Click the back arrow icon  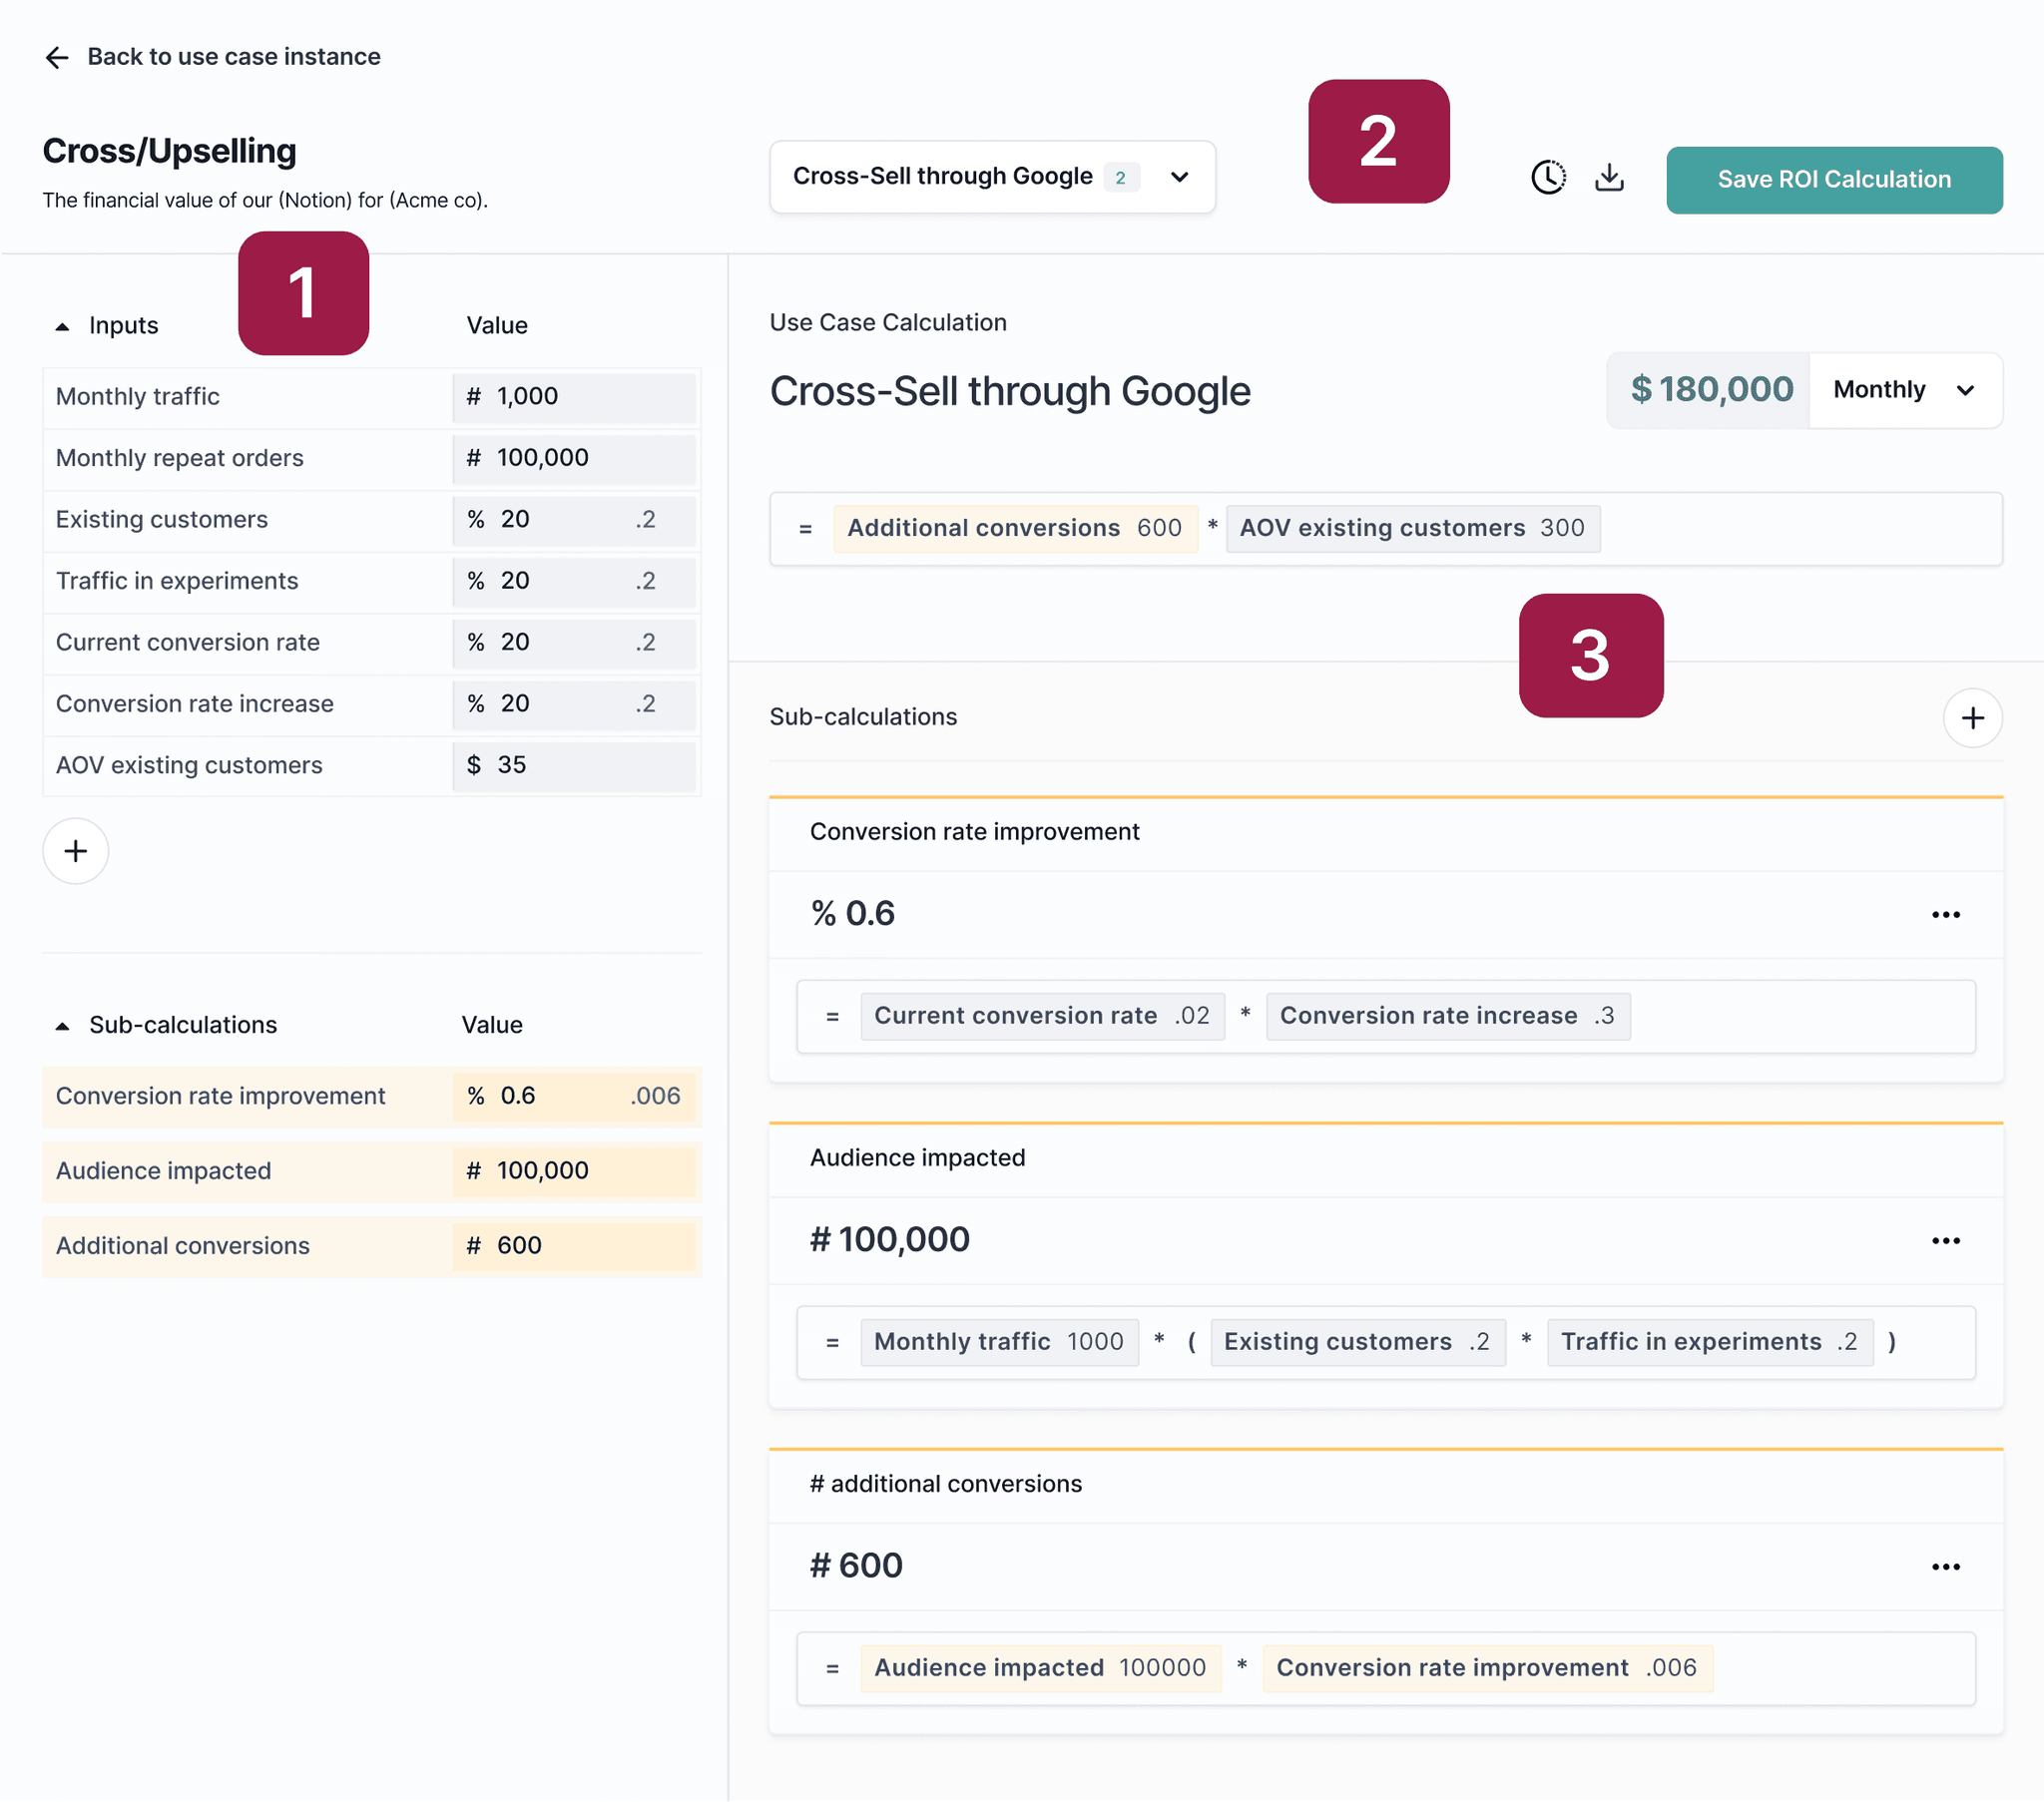point(57,57)
